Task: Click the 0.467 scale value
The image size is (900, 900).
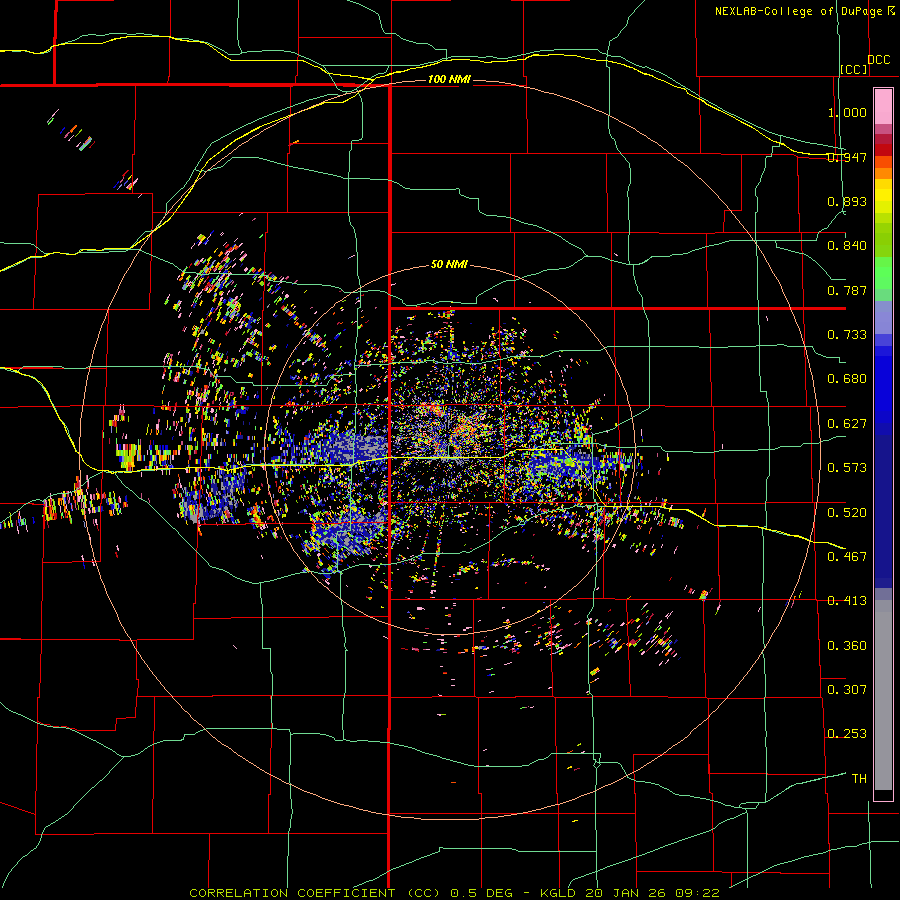Action: [847, 557]
